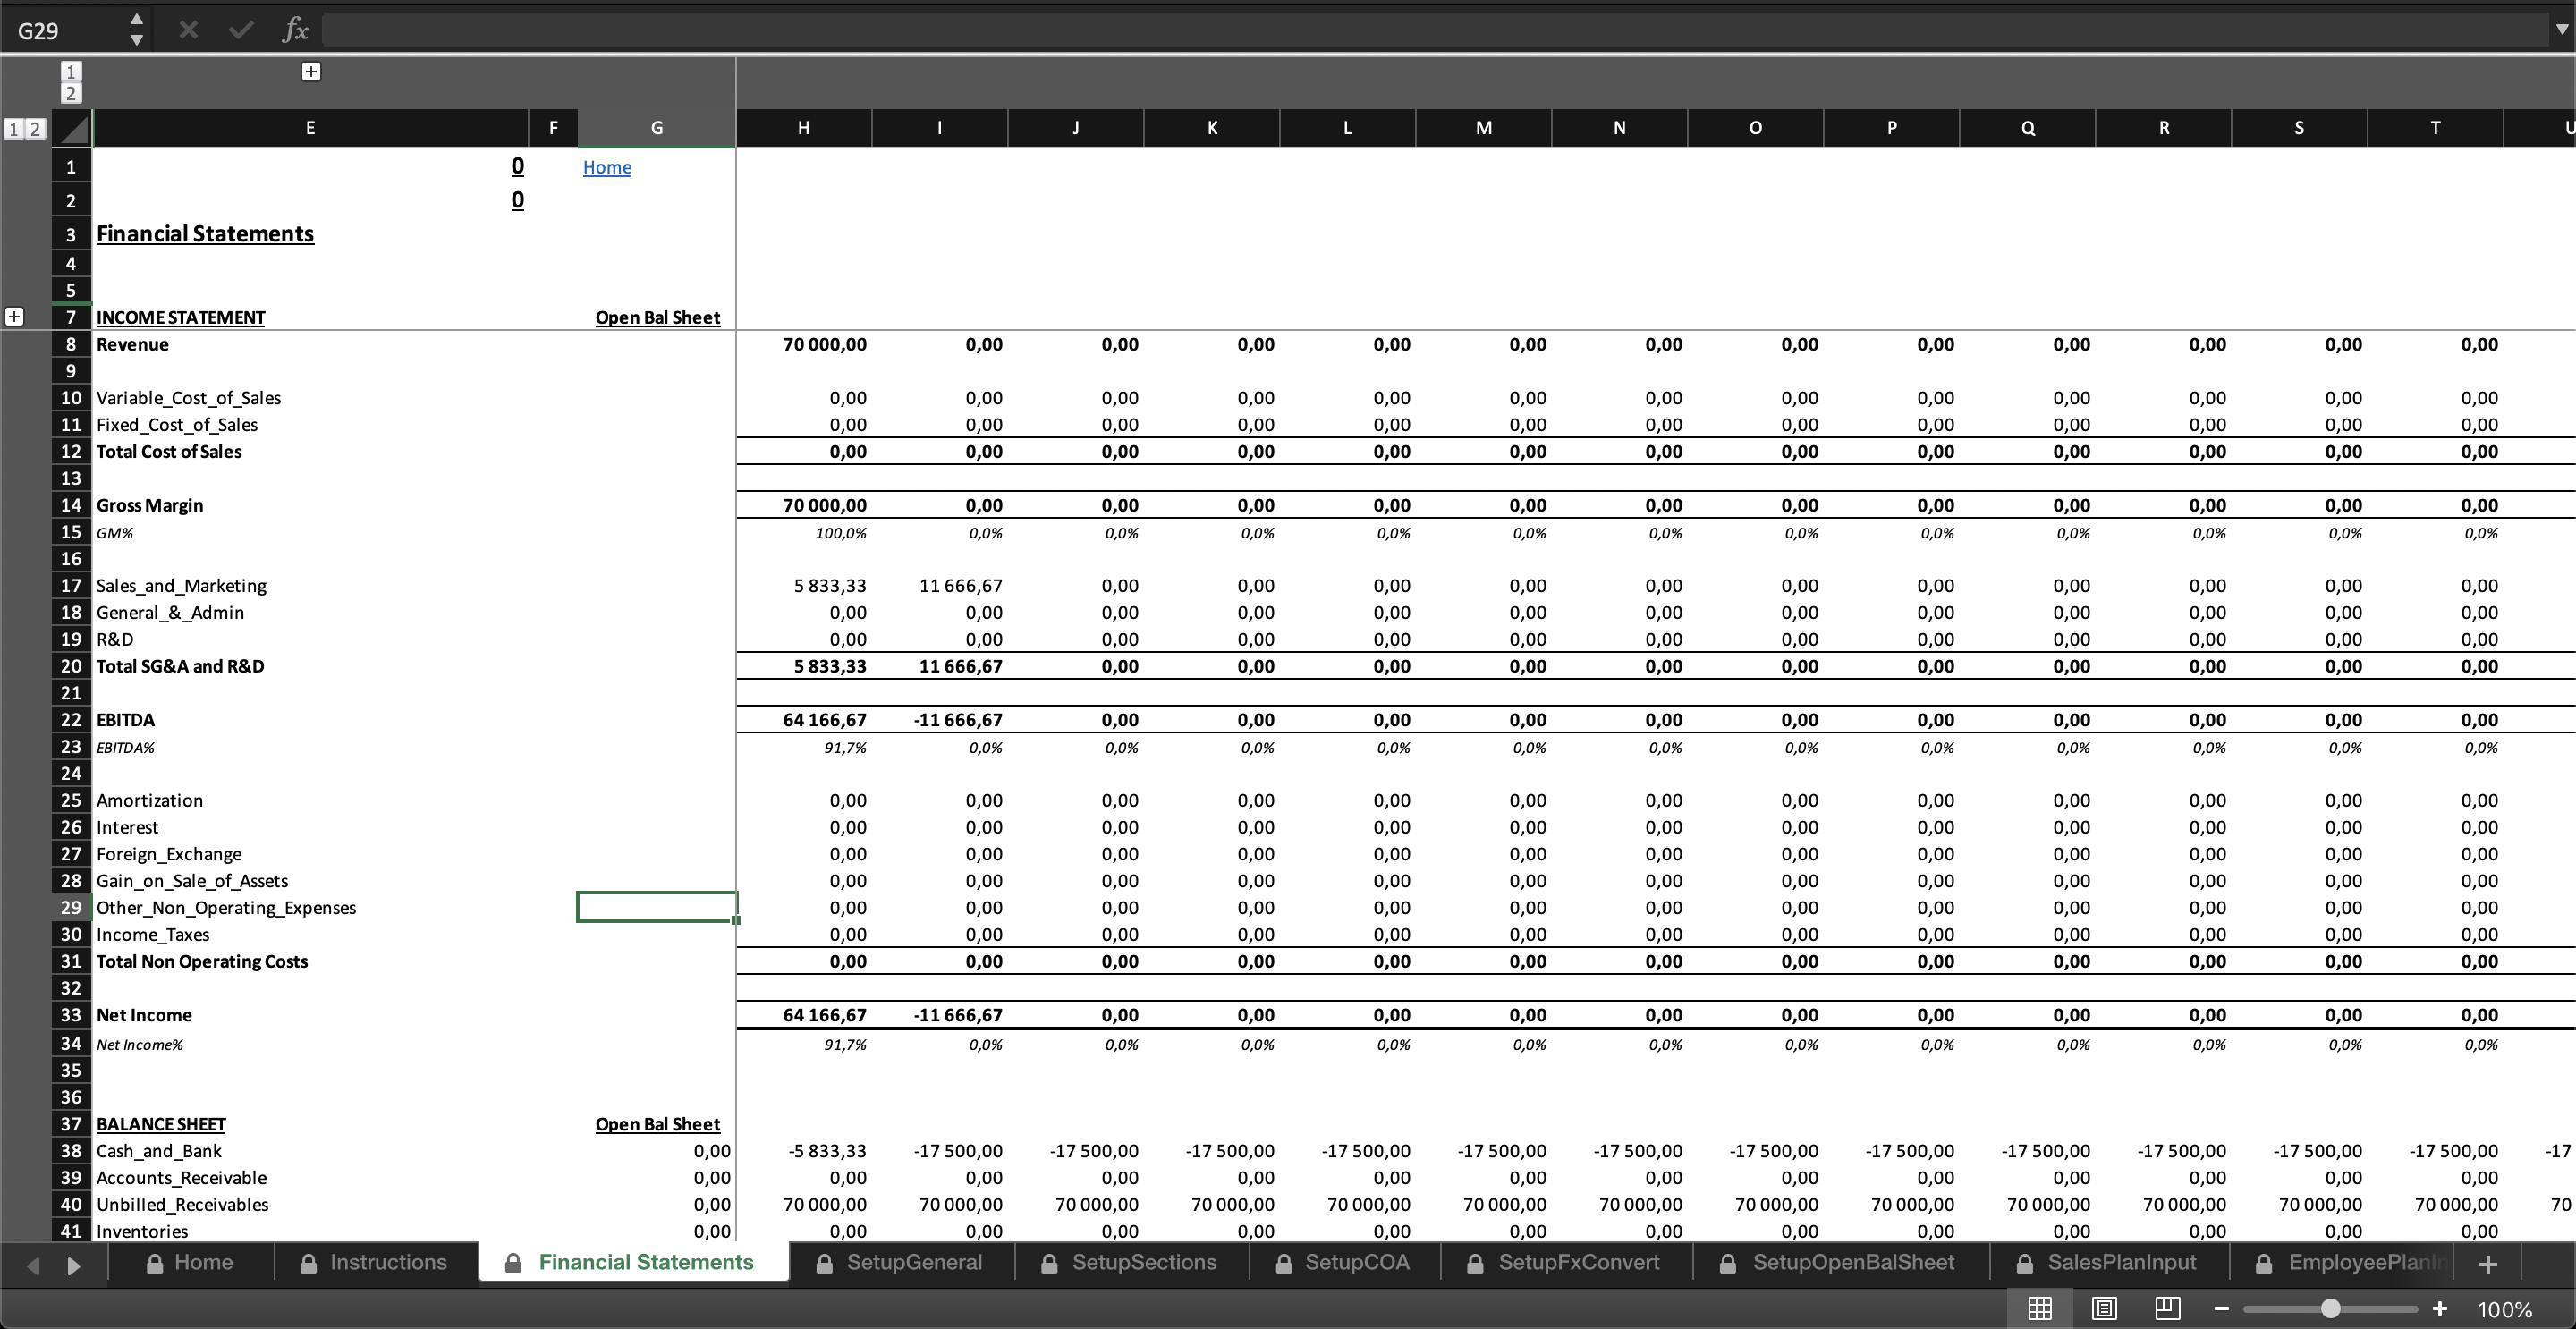2576x1329 pixels.
Task: Switch to Page Layout view icon
Action: (x=2104, y=1308)
